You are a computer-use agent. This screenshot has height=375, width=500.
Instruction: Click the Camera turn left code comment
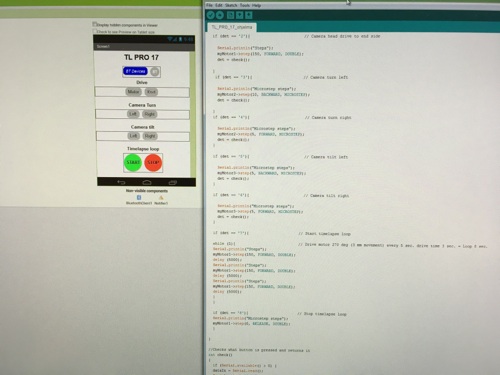coord(326,77)
